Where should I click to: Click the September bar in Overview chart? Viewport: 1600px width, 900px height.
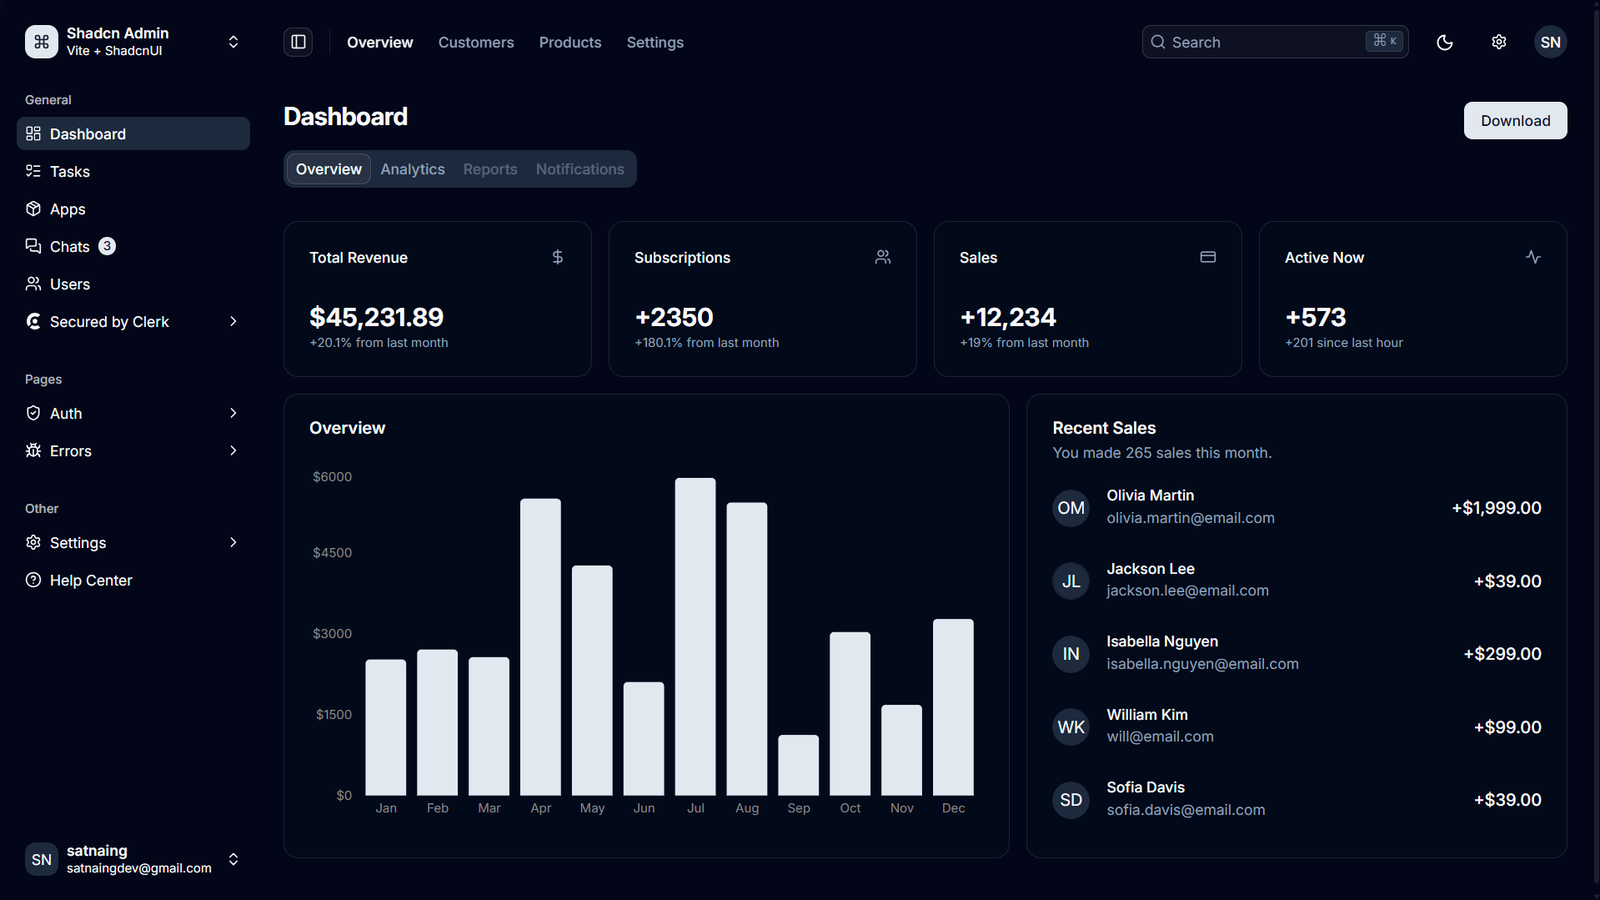tap(798, 765)
